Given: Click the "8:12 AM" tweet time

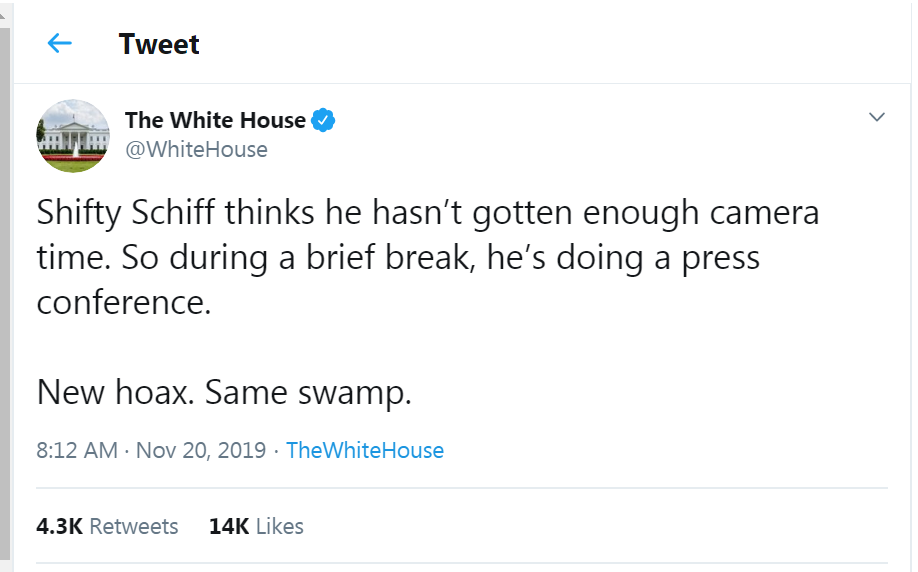Looking at the screenshot, I should [77, 450].
